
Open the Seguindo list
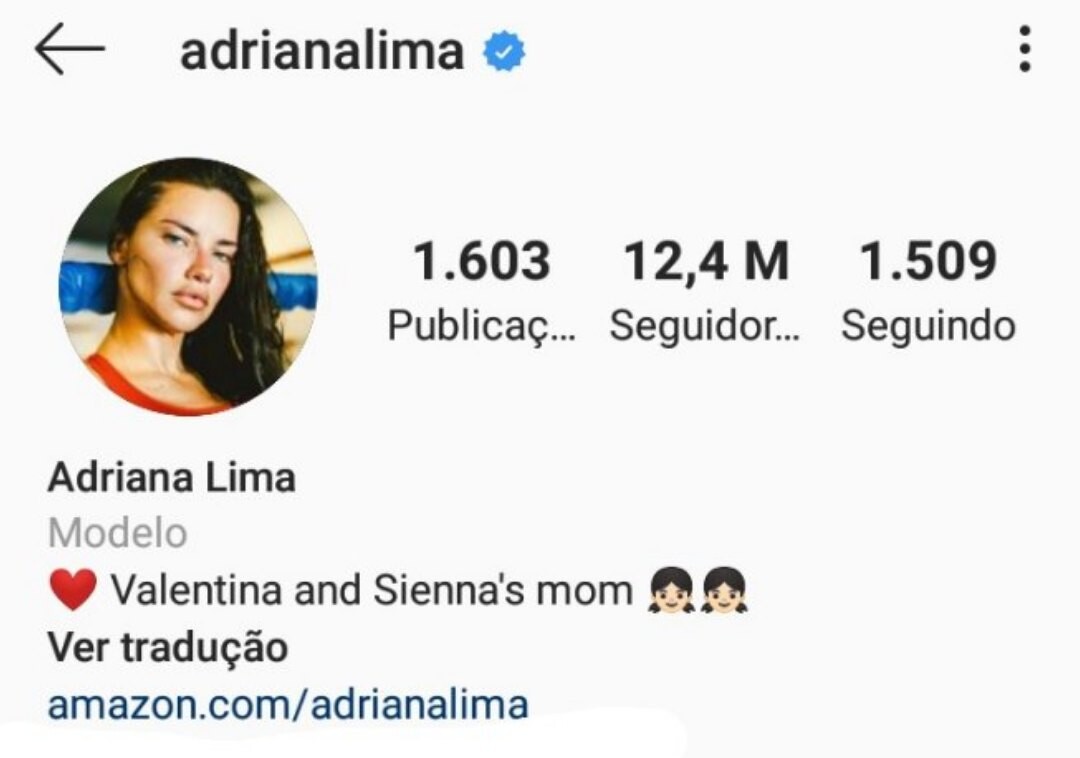point(928,326)
